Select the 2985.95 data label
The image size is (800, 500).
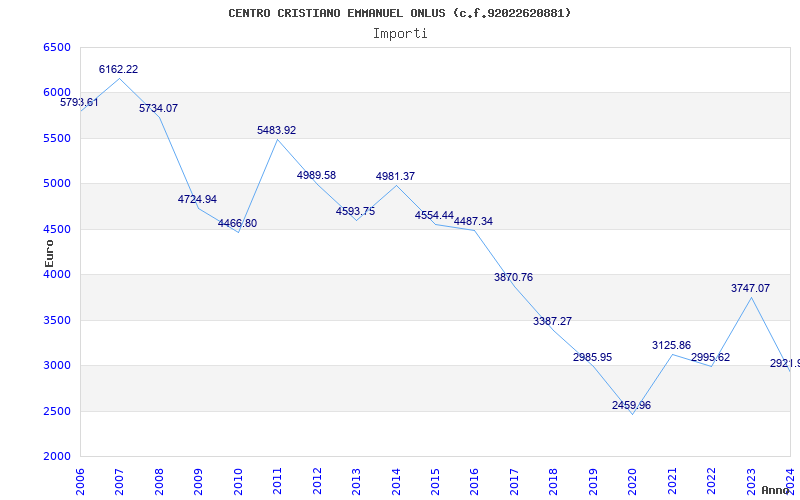click(x=592, y=358)
